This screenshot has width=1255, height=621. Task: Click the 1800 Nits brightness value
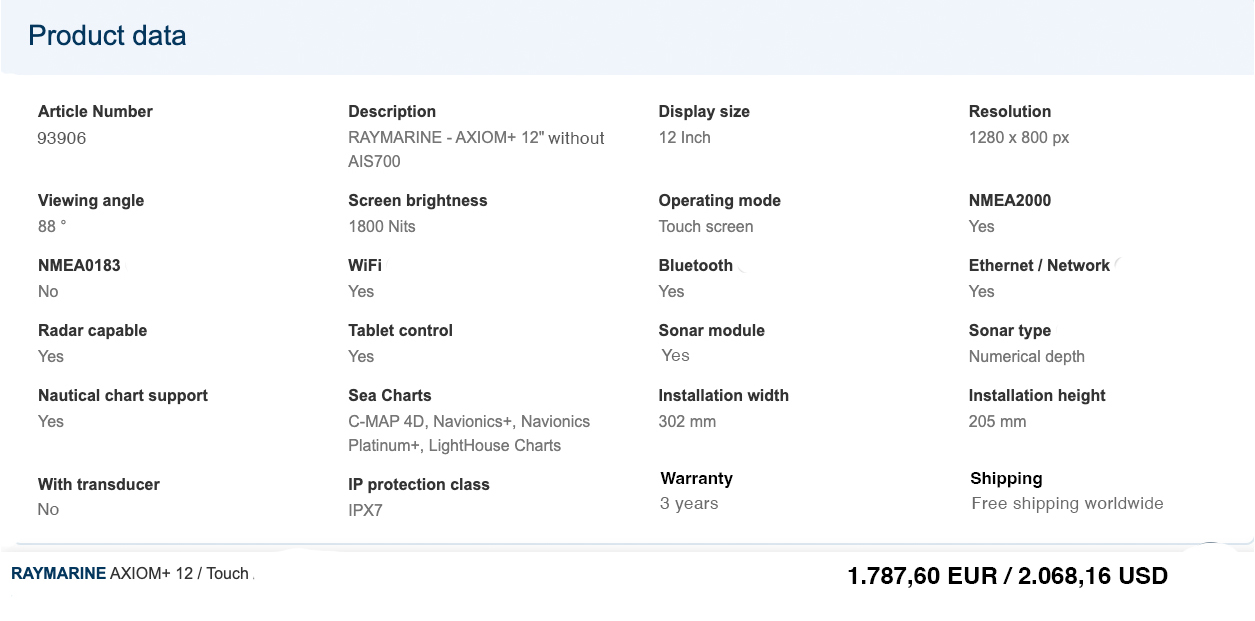382,227
